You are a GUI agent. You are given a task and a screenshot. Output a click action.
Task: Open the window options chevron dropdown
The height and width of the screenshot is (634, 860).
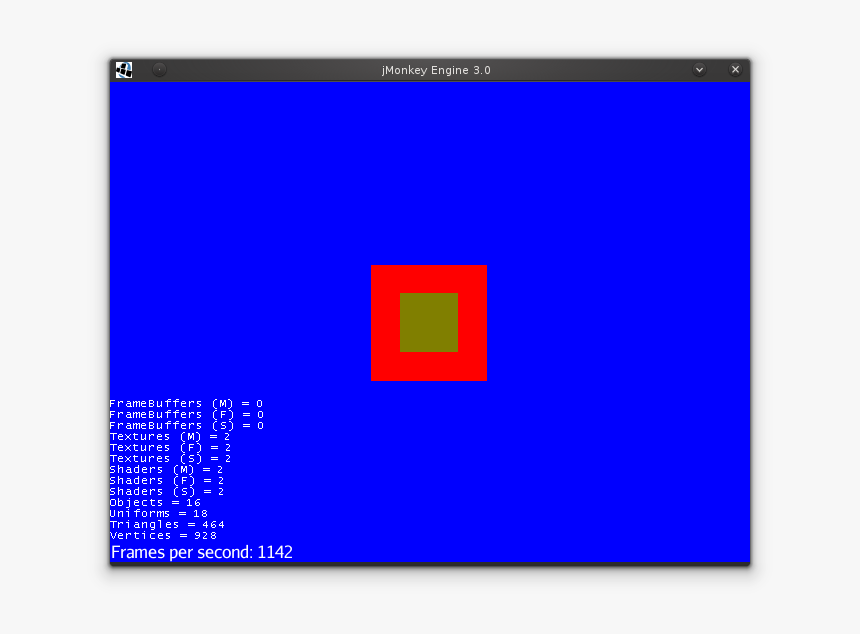point(699,69)
